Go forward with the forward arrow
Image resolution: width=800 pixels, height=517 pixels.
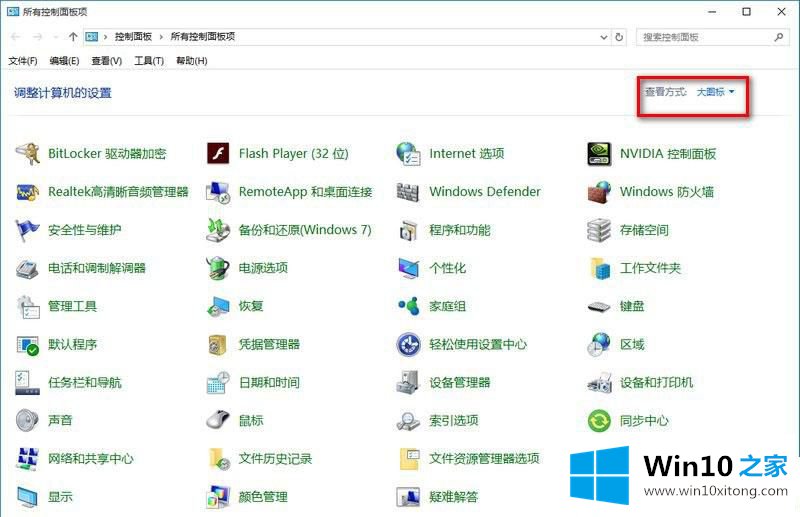pyautogui.click(x=37, y=37)
